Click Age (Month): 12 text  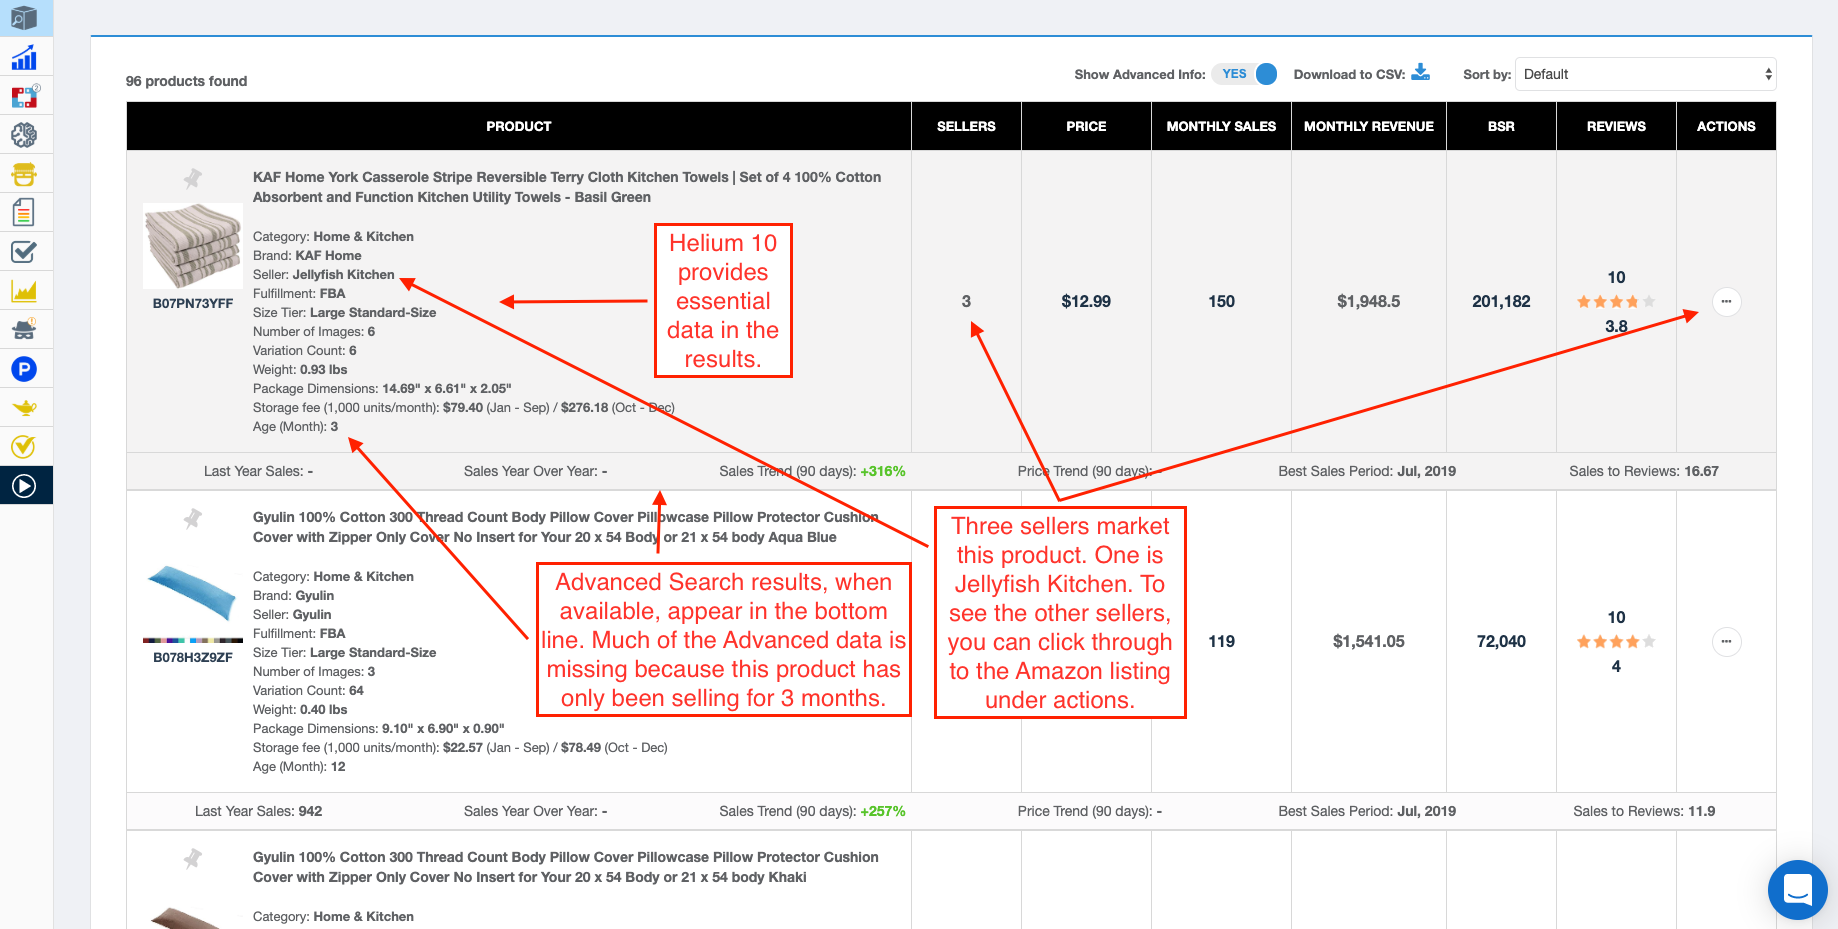tap(299, 766)
